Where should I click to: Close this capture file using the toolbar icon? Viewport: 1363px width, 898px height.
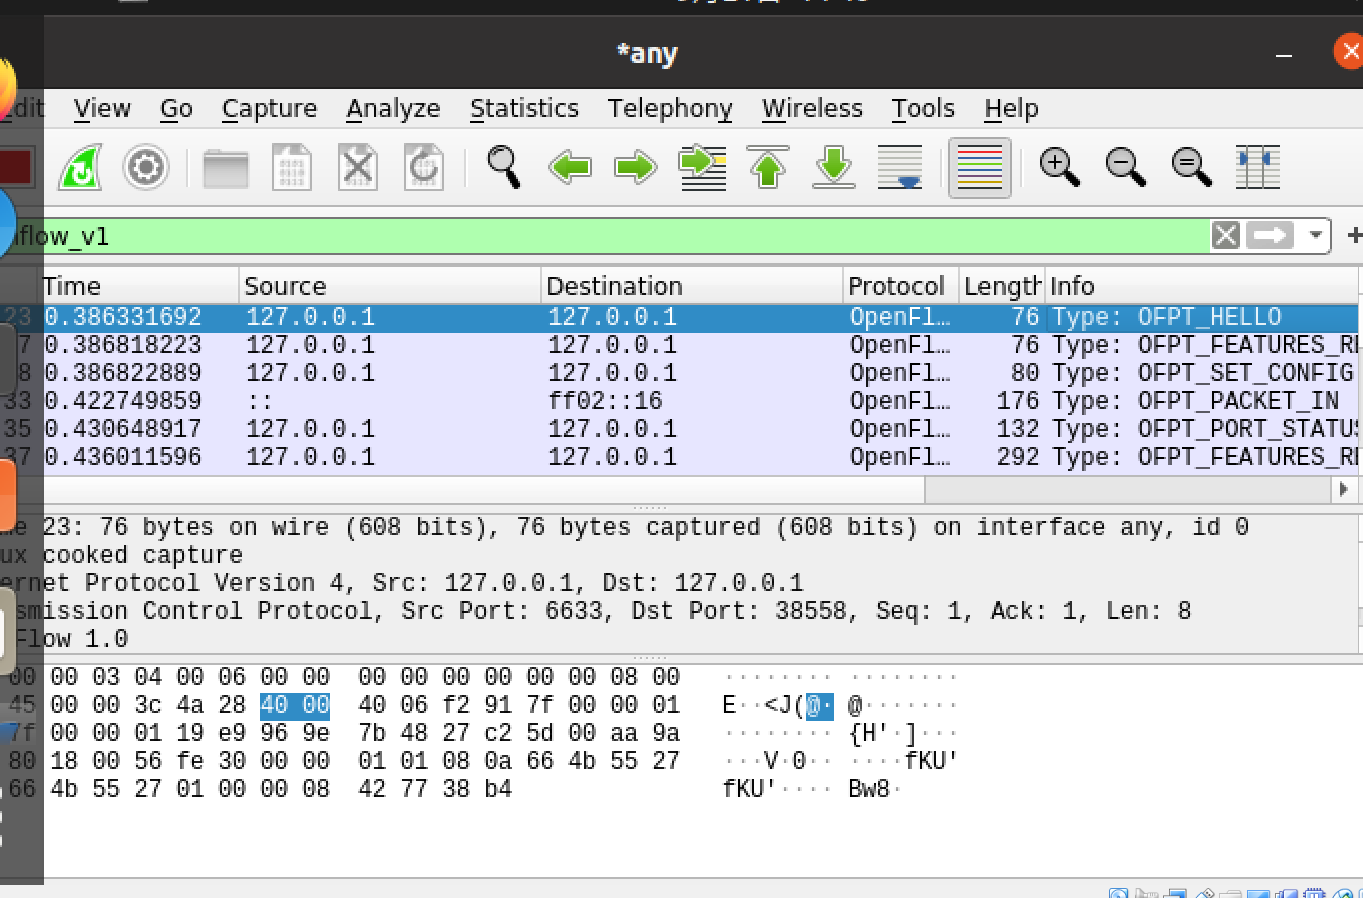point(358,168)
